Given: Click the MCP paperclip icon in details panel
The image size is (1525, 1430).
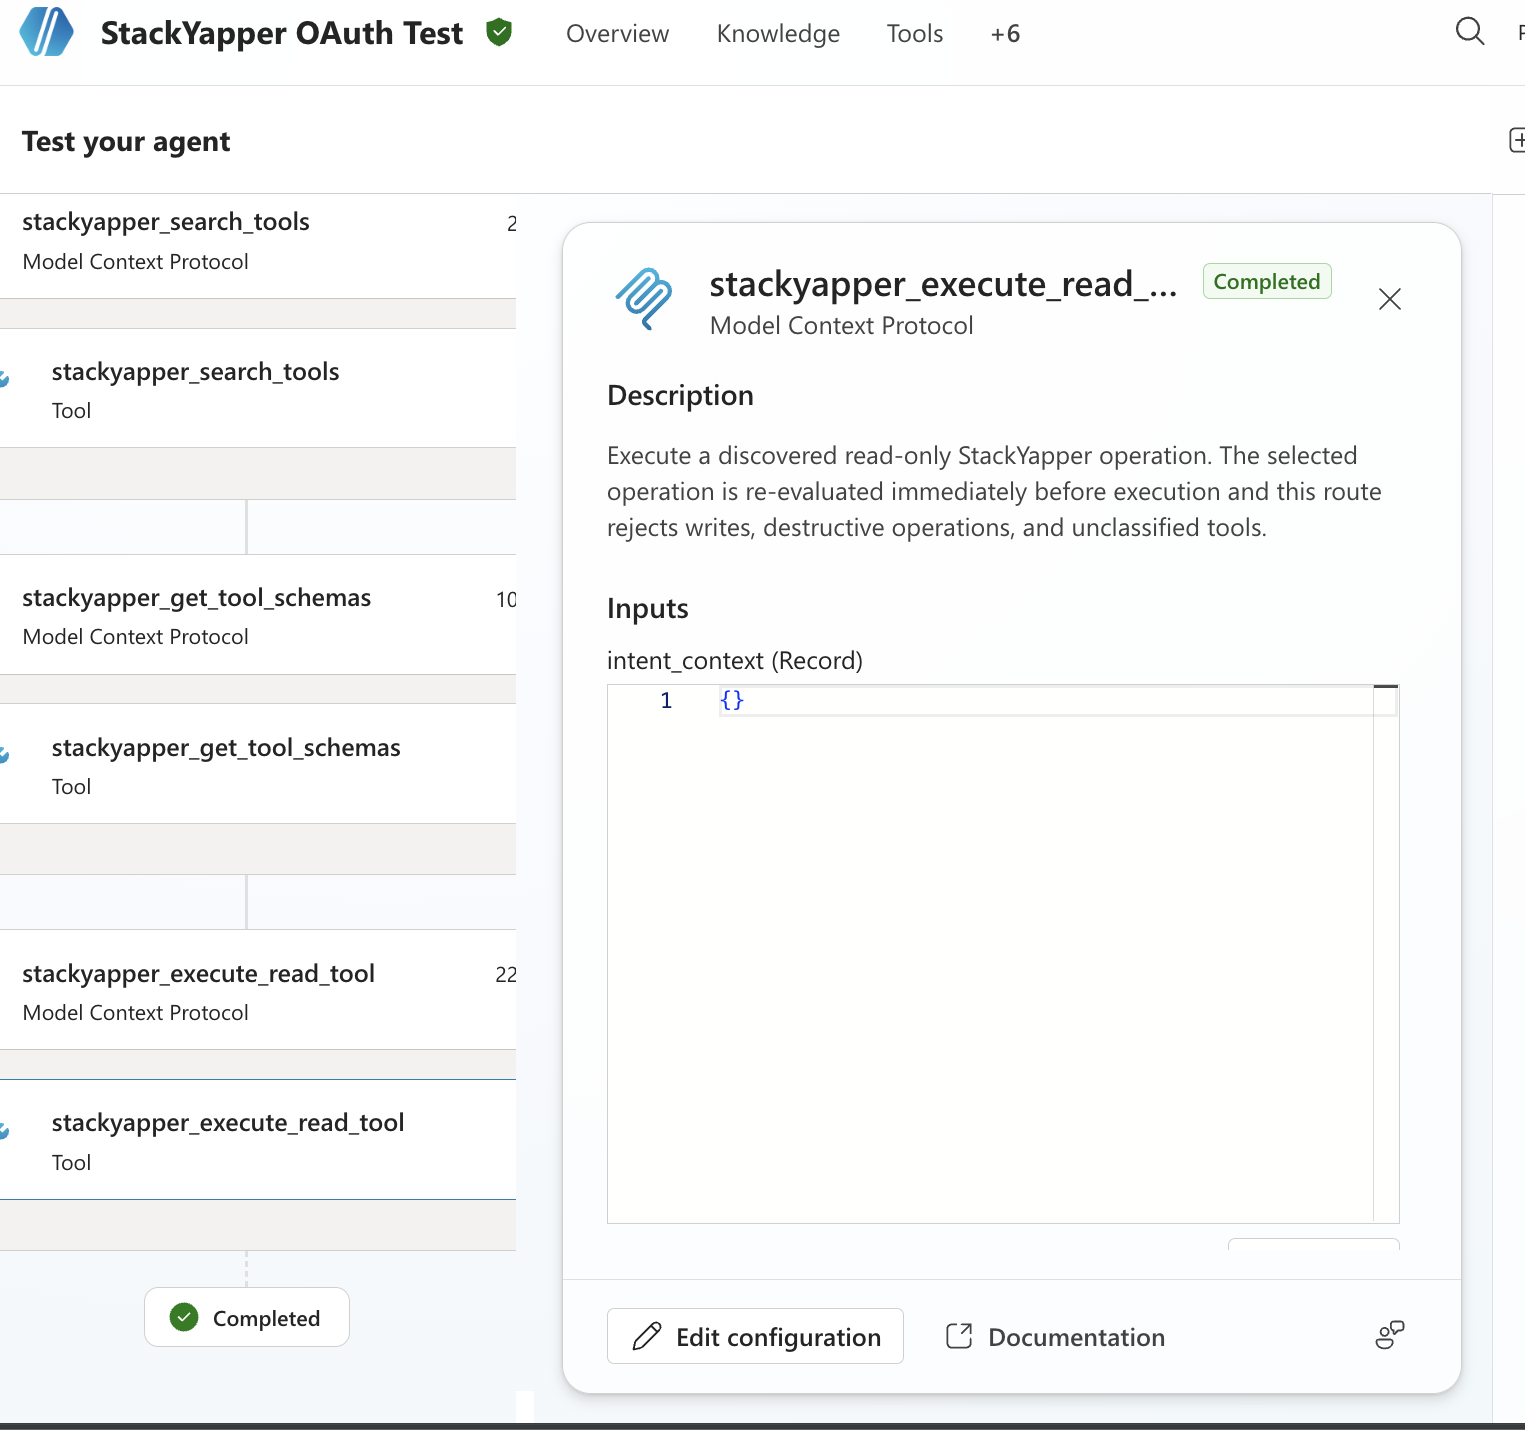Looking at the screenshot, I should 644,299.
